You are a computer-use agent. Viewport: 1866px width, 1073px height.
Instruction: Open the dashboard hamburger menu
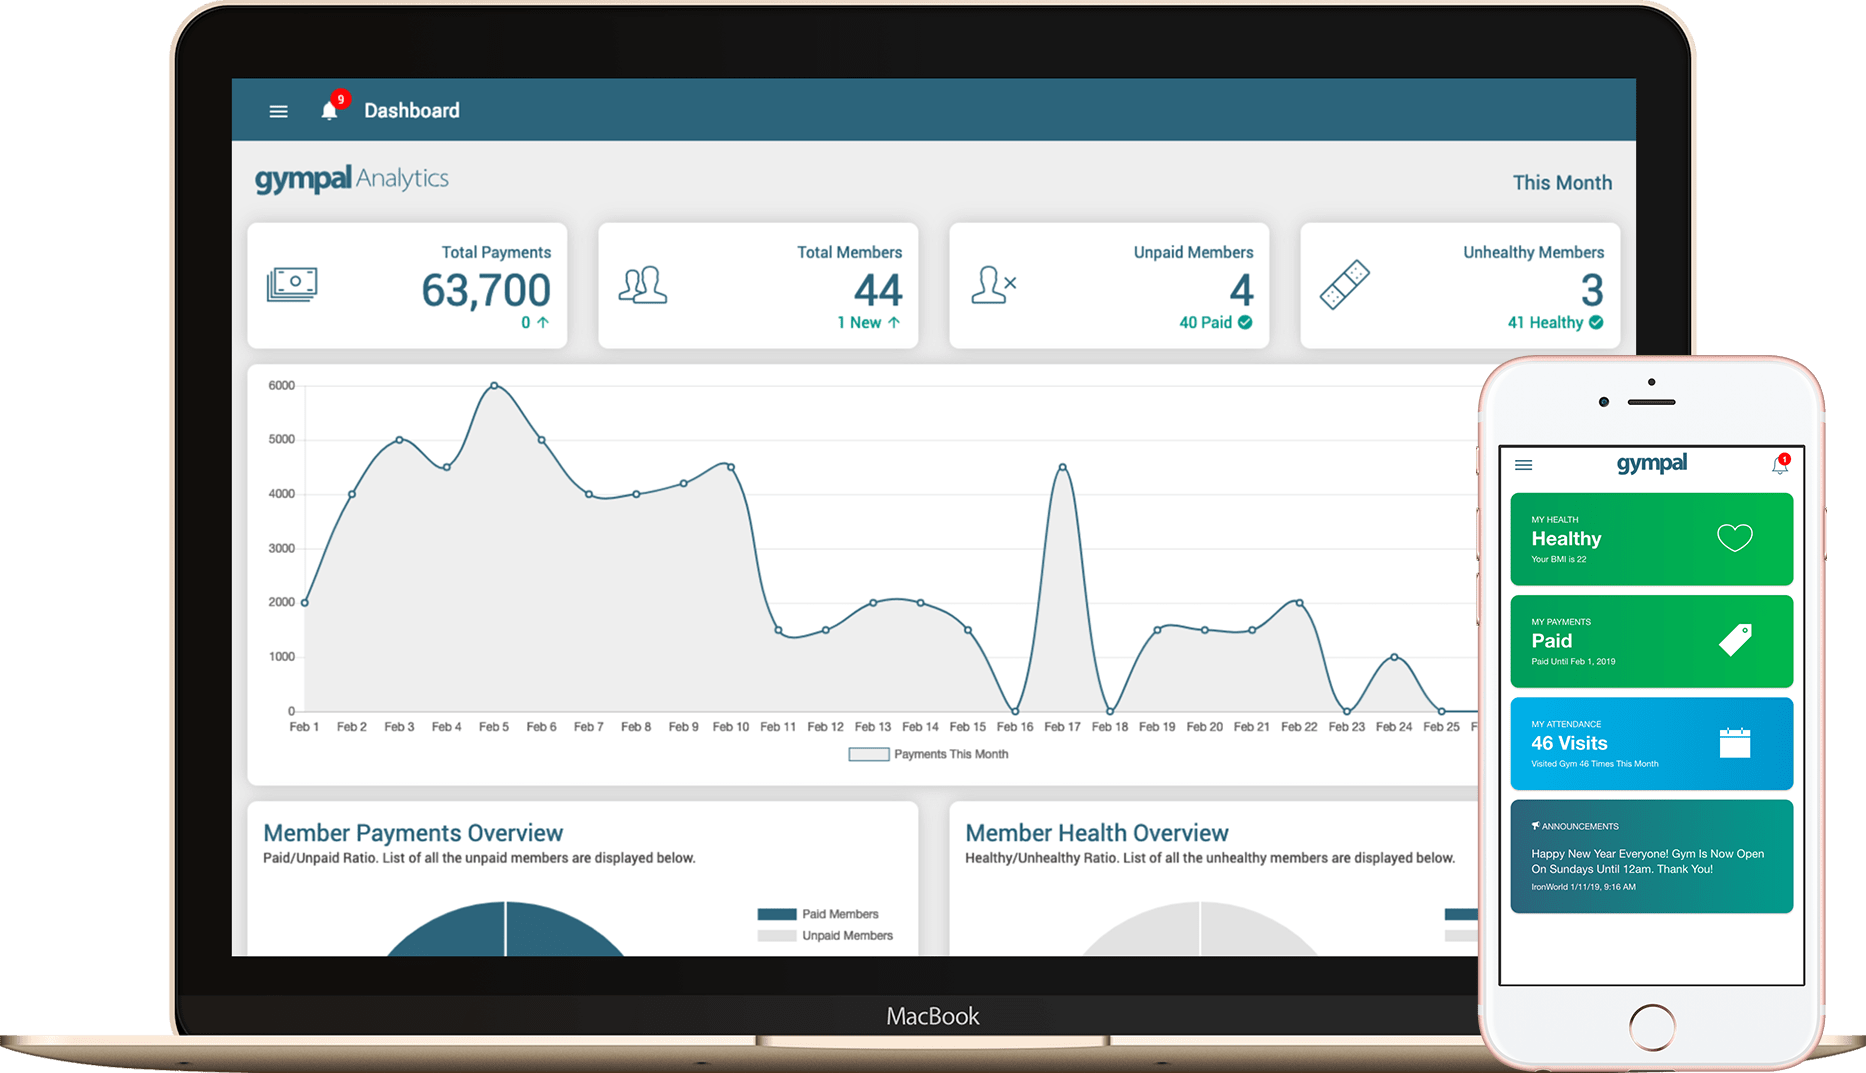pos(278,111)
